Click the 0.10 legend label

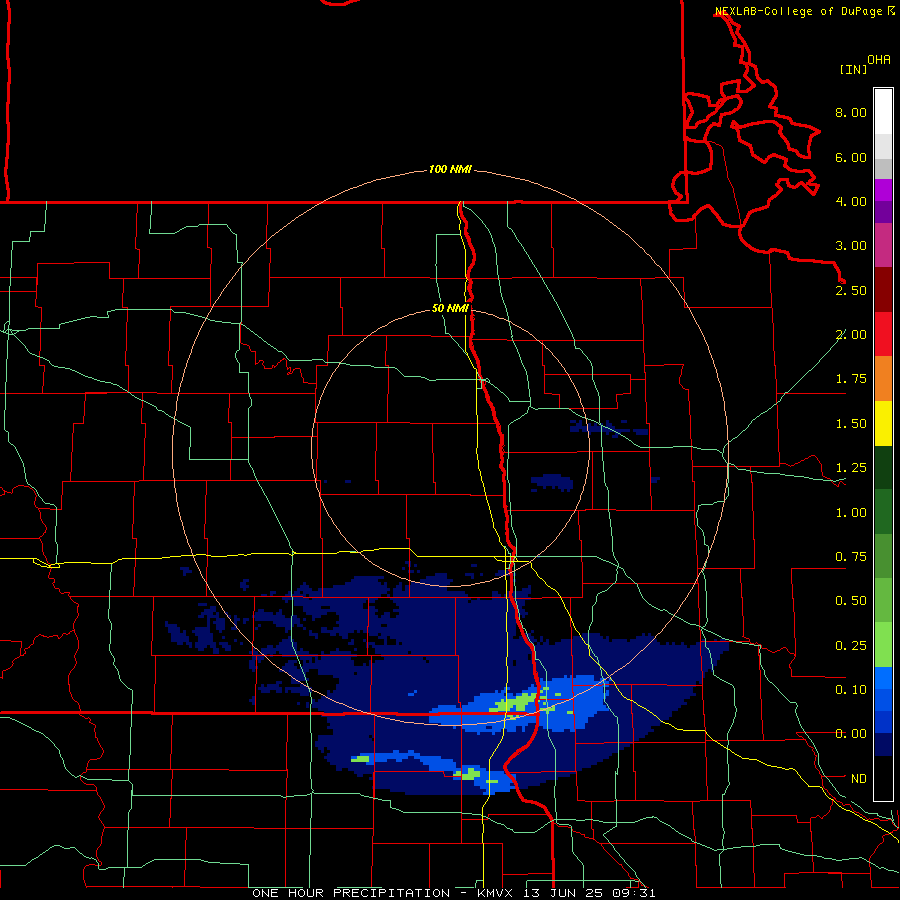(851, 690)
